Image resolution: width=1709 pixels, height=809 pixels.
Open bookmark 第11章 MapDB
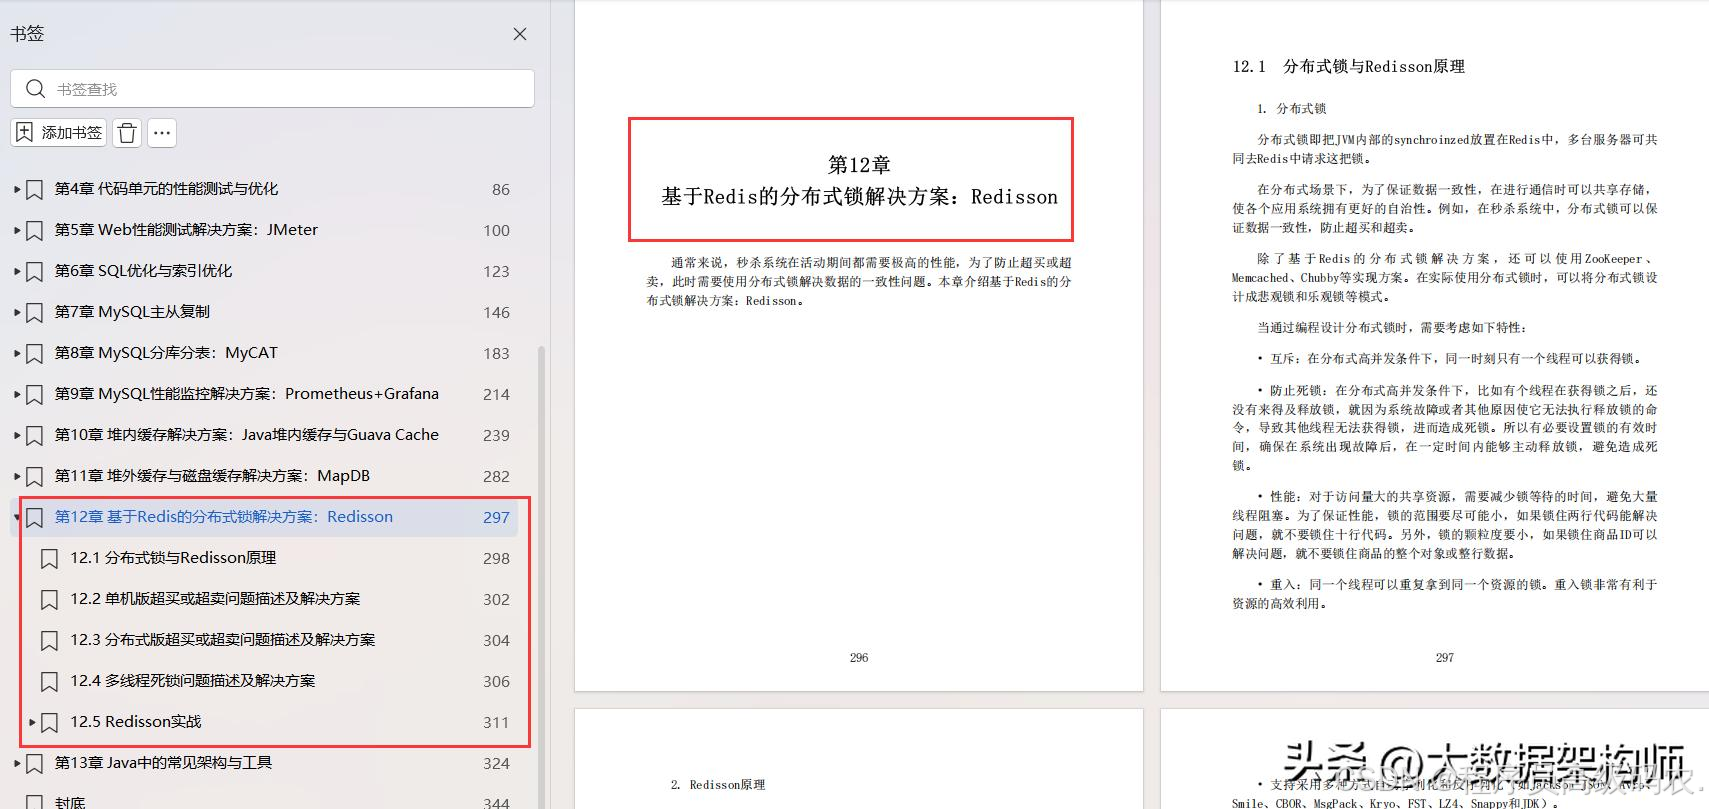click(212, 476)
